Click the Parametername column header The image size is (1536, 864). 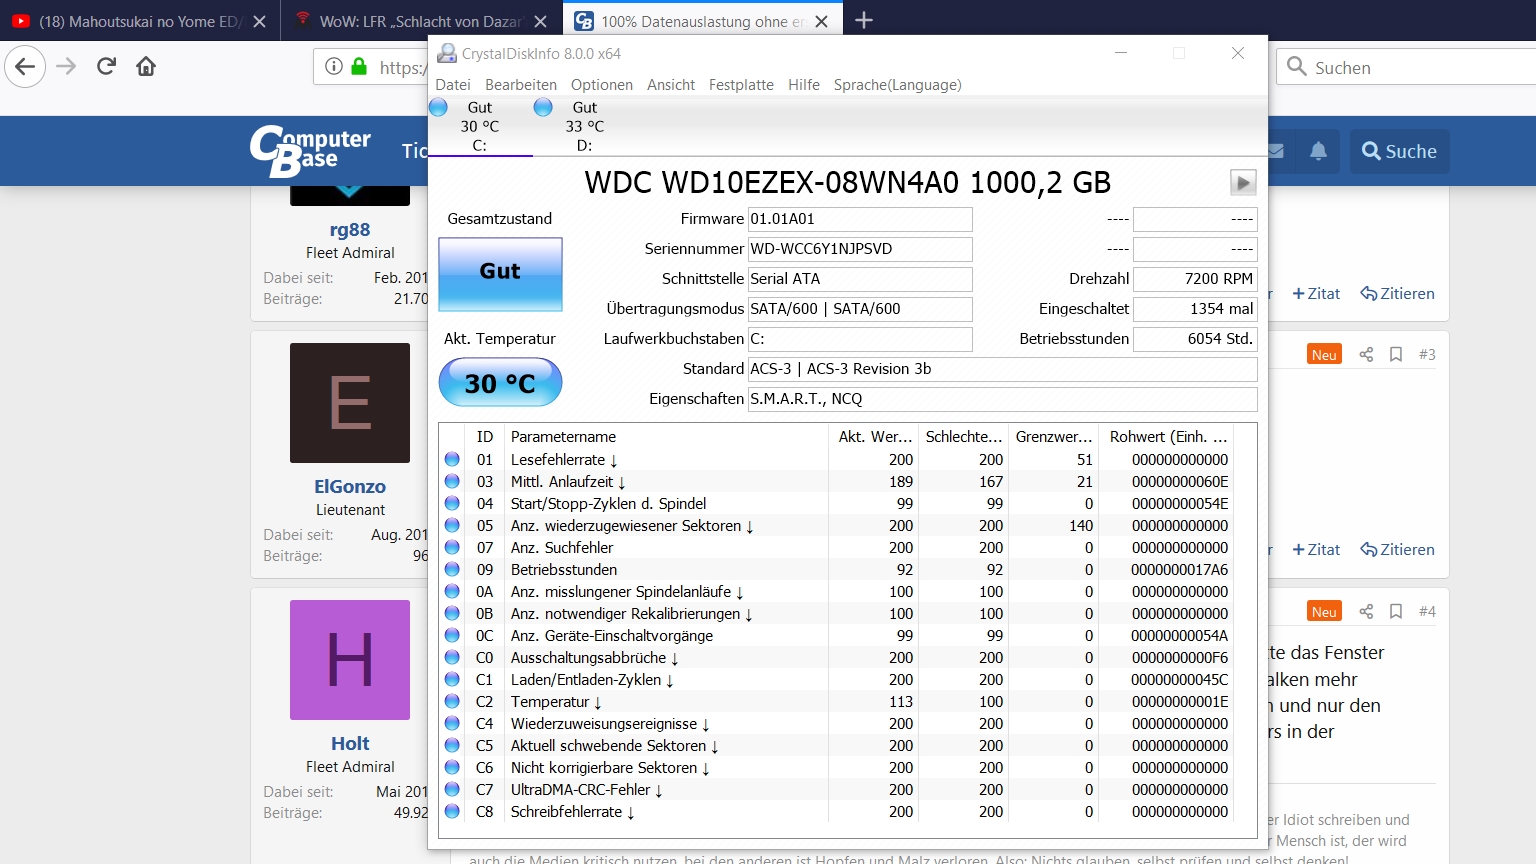pyautogui.click(x=666, y=437)
